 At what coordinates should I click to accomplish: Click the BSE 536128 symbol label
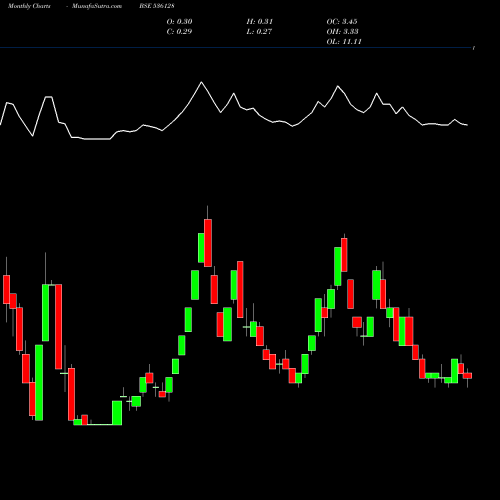[x=157, y=6]
